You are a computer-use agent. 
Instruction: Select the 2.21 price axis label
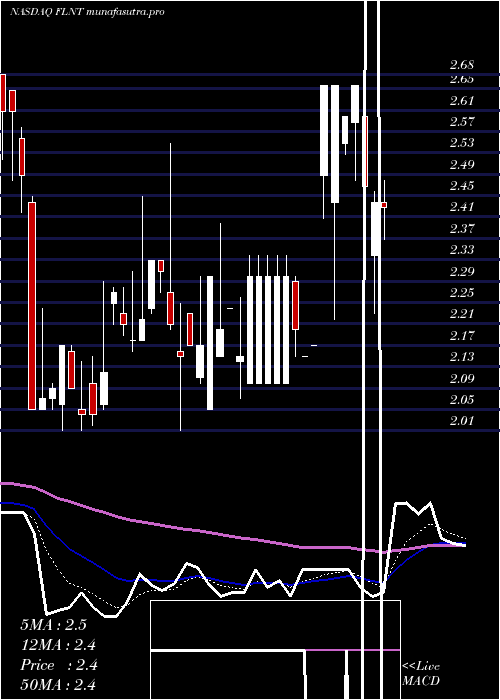[x=462, y=314]
